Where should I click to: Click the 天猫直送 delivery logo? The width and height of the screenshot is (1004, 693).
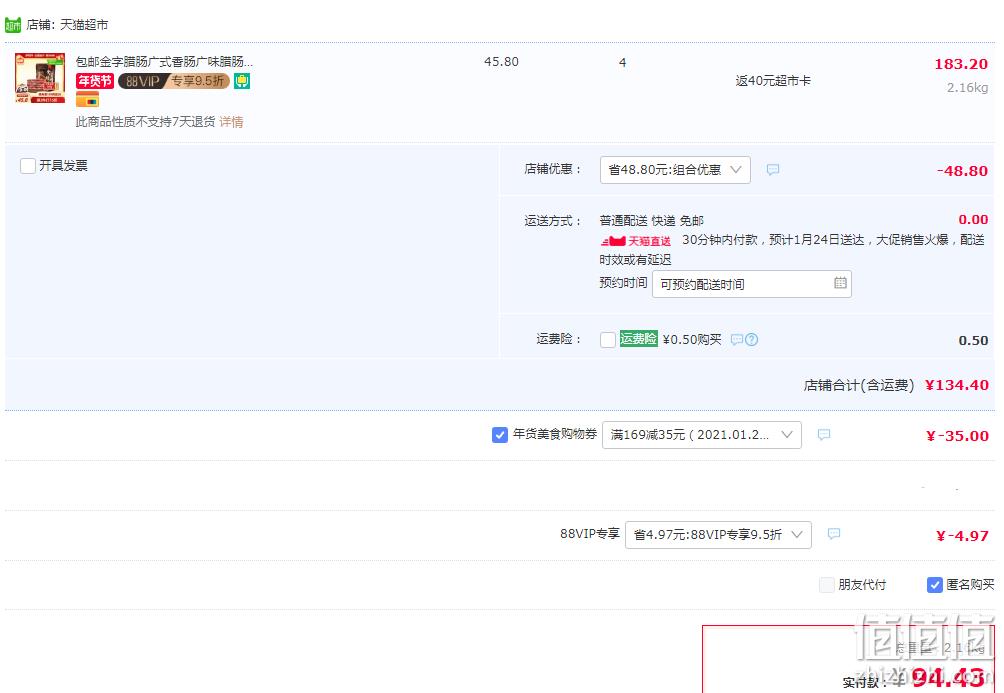click(x=636, y=241)
